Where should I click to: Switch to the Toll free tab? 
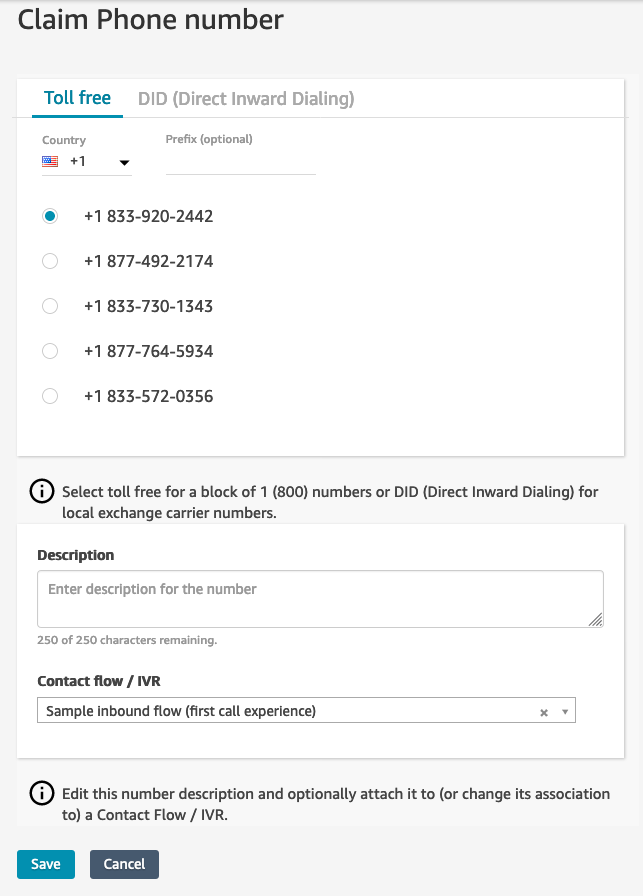coord(77,98)
